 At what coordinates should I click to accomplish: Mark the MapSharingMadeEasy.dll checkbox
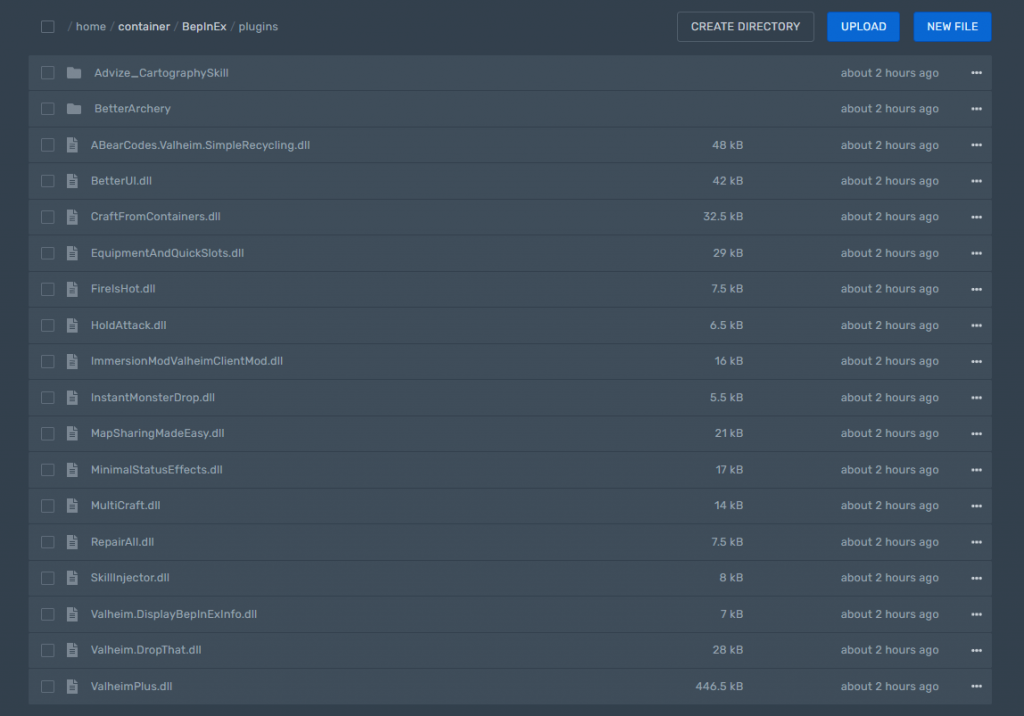tap(48, 433)
